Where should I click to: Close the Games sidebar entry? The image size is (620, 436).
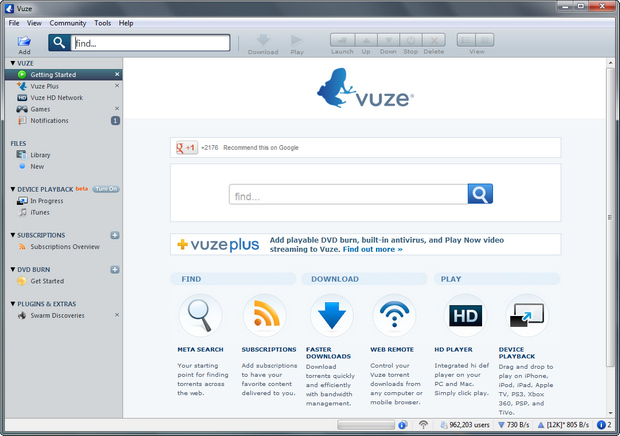[x=117, y=109]
